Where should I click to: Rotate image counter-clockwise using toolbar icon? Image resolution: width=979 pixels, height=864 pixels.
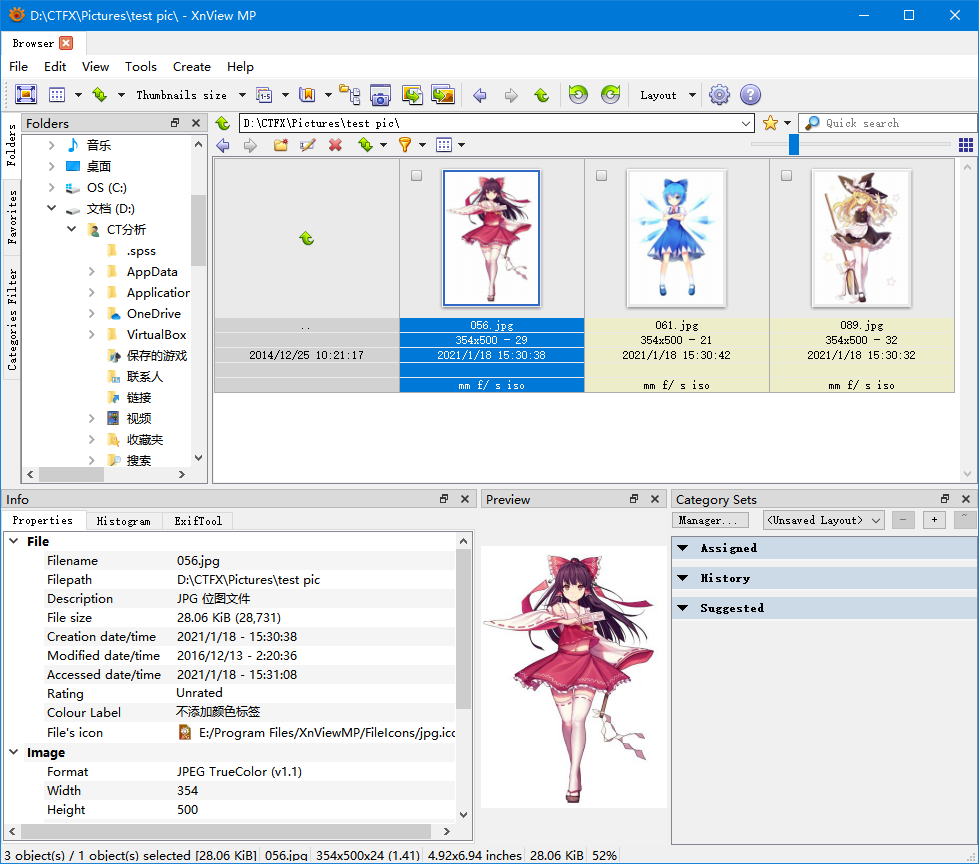(x=578, y=95)
